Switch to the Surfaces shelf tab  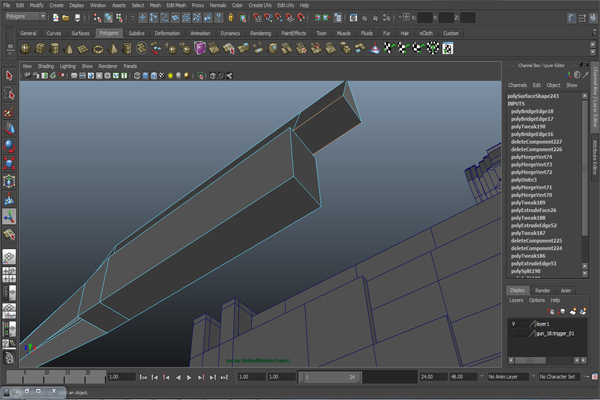(x=80, y=33)
